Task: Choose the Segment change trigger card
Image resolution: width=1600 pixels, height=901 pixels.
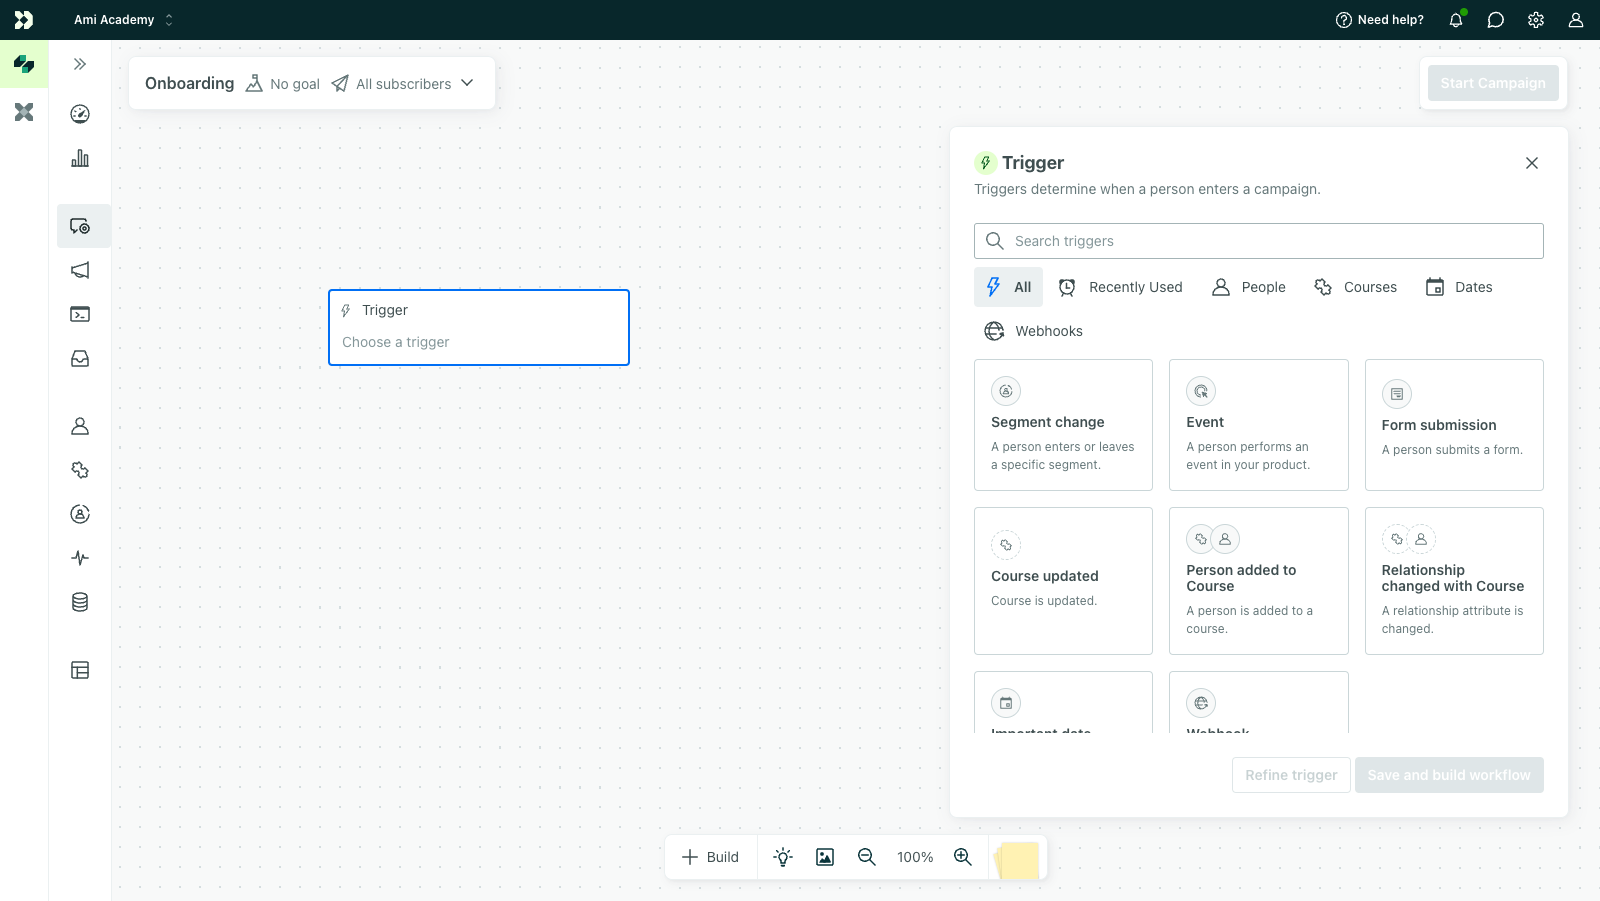Action: pos(1064,425)
